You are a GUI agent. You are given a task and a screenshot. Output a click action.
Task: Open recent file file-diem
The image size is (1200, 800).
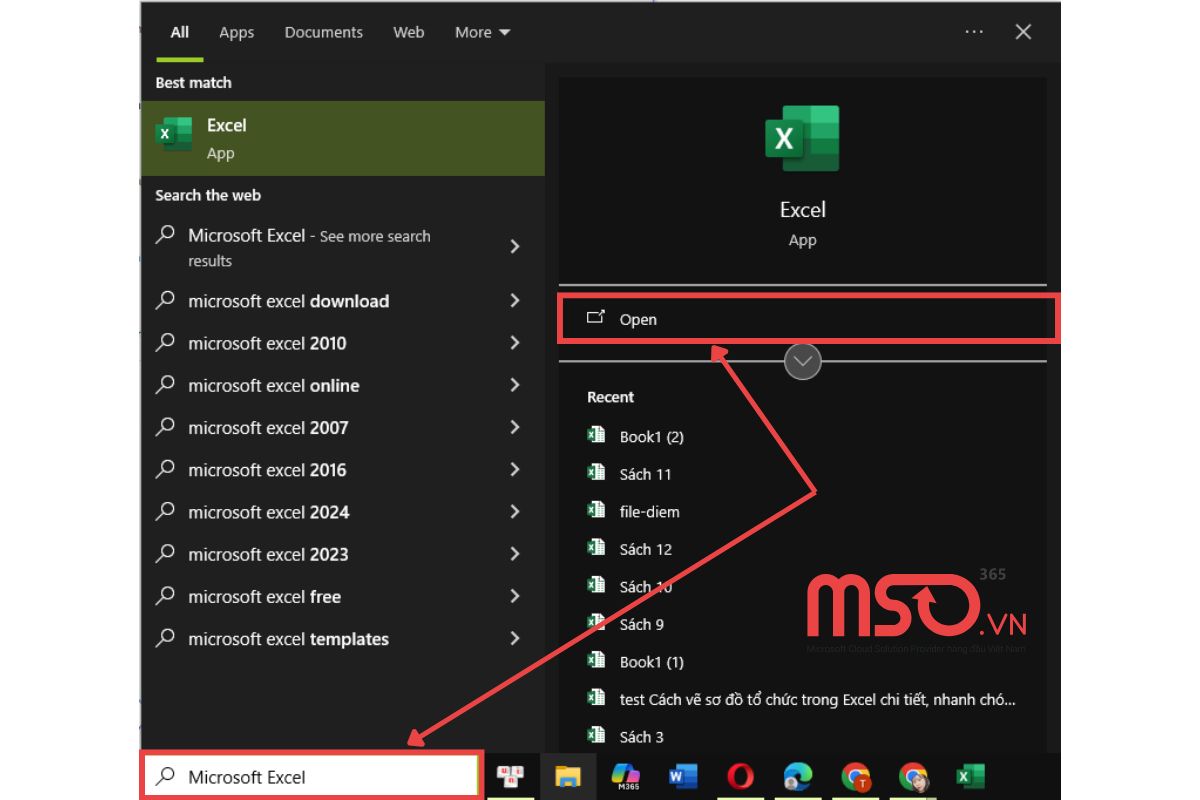pos(649,511)
